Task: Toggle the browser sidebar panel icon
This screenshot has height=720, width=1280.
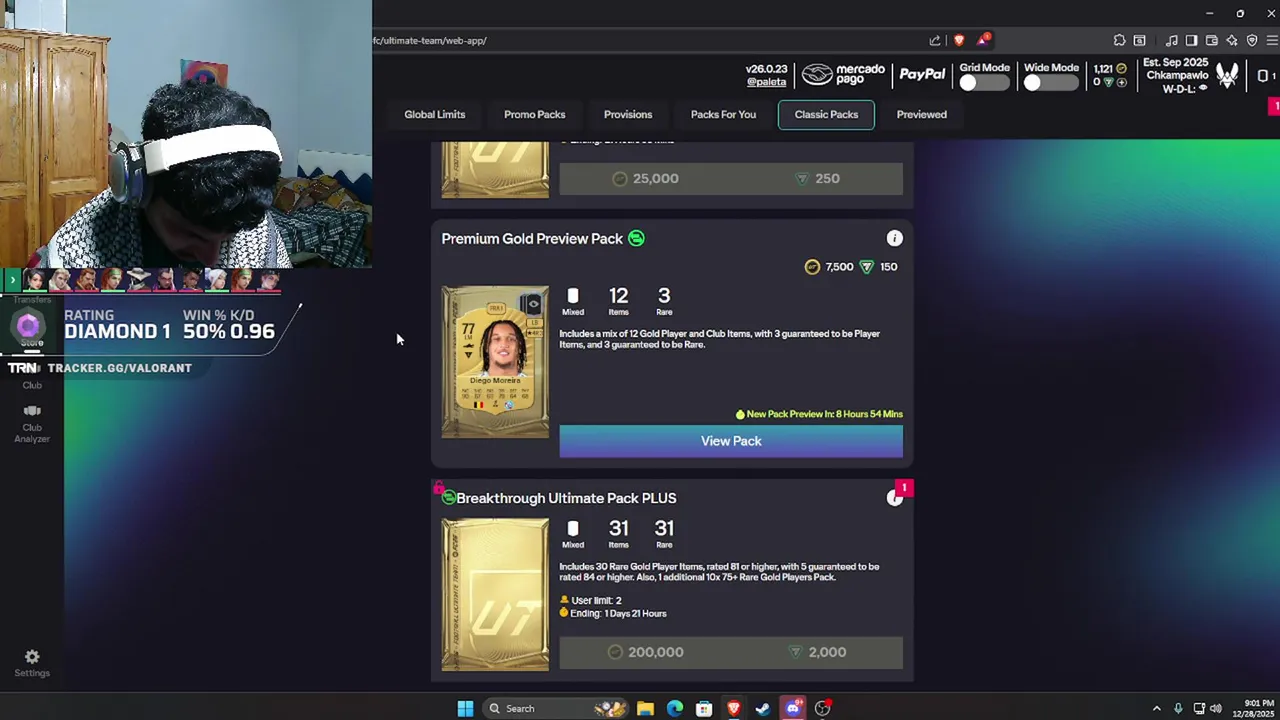Action: pyautogui.click(x=1191, y=40)
